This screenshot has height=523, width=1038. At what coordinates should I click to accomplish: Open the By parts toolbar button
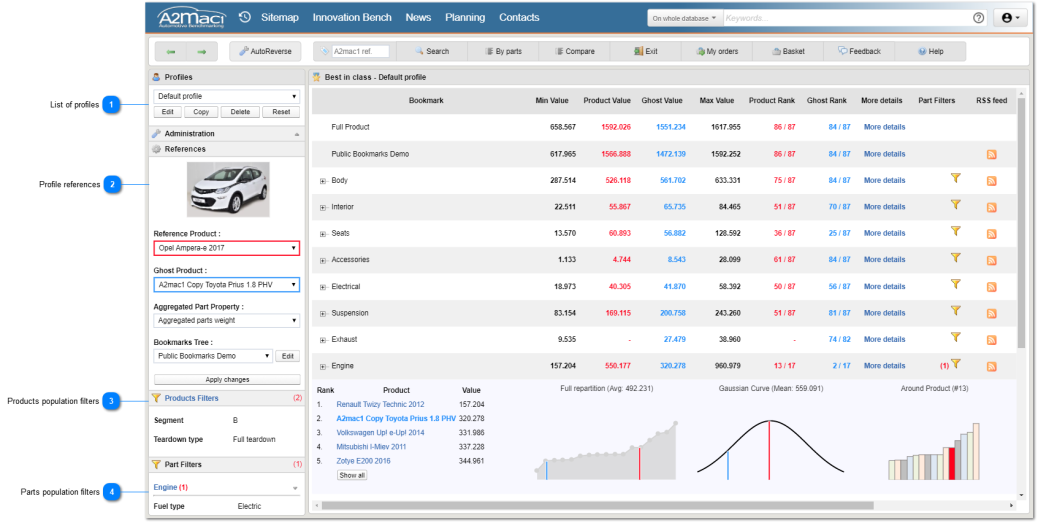pos(503,51)
